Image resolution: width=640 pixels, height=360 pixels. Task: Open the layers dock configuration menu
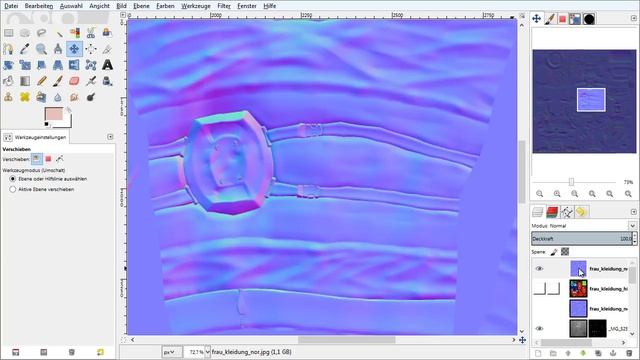(x=633, y=212)
